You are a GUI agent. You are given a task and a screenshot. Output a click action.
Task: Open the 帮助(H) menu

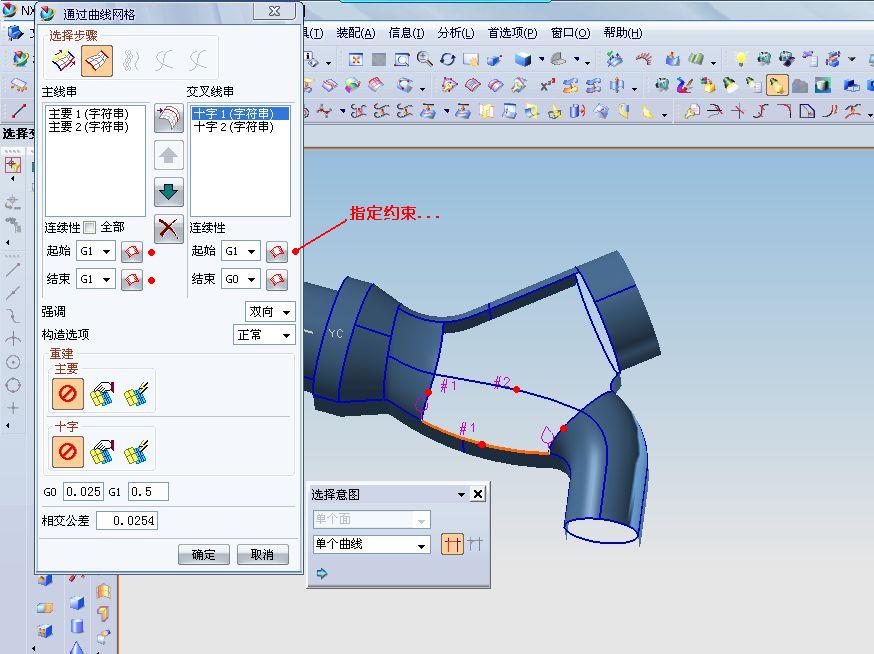(623, 33)
